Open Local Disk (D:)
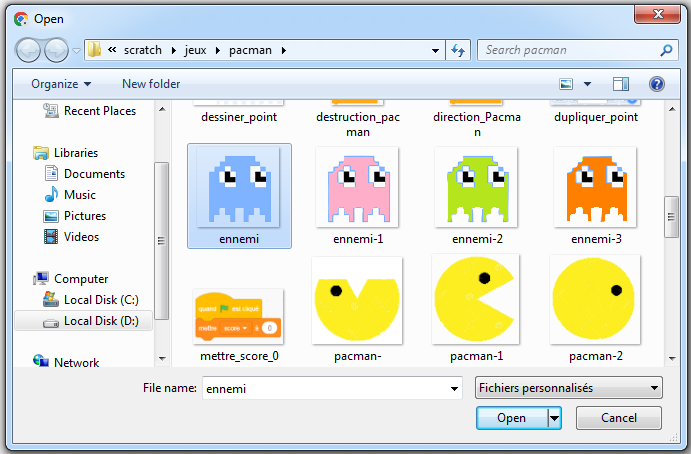The image size is (691, 454). tap(101, 321)
